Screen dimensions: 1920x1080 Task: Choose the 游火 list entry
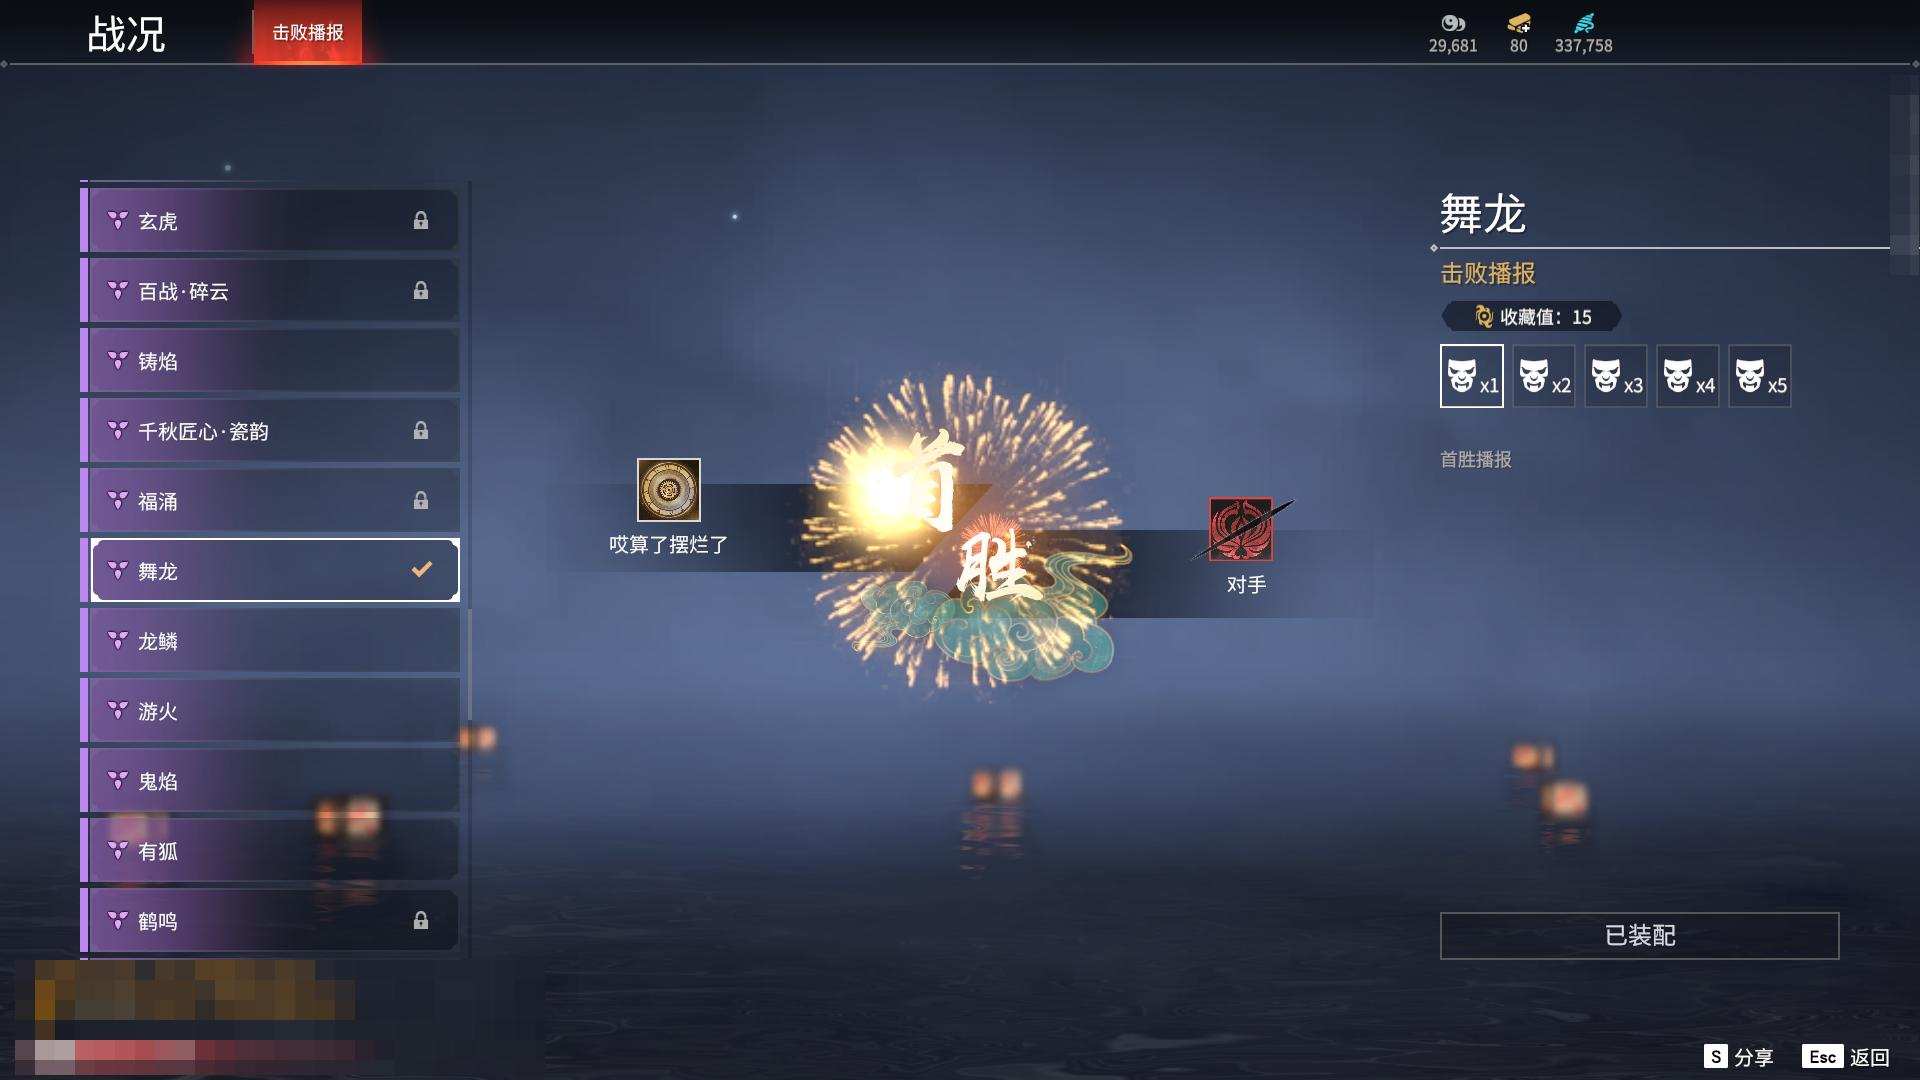click(x=270, y=711)
